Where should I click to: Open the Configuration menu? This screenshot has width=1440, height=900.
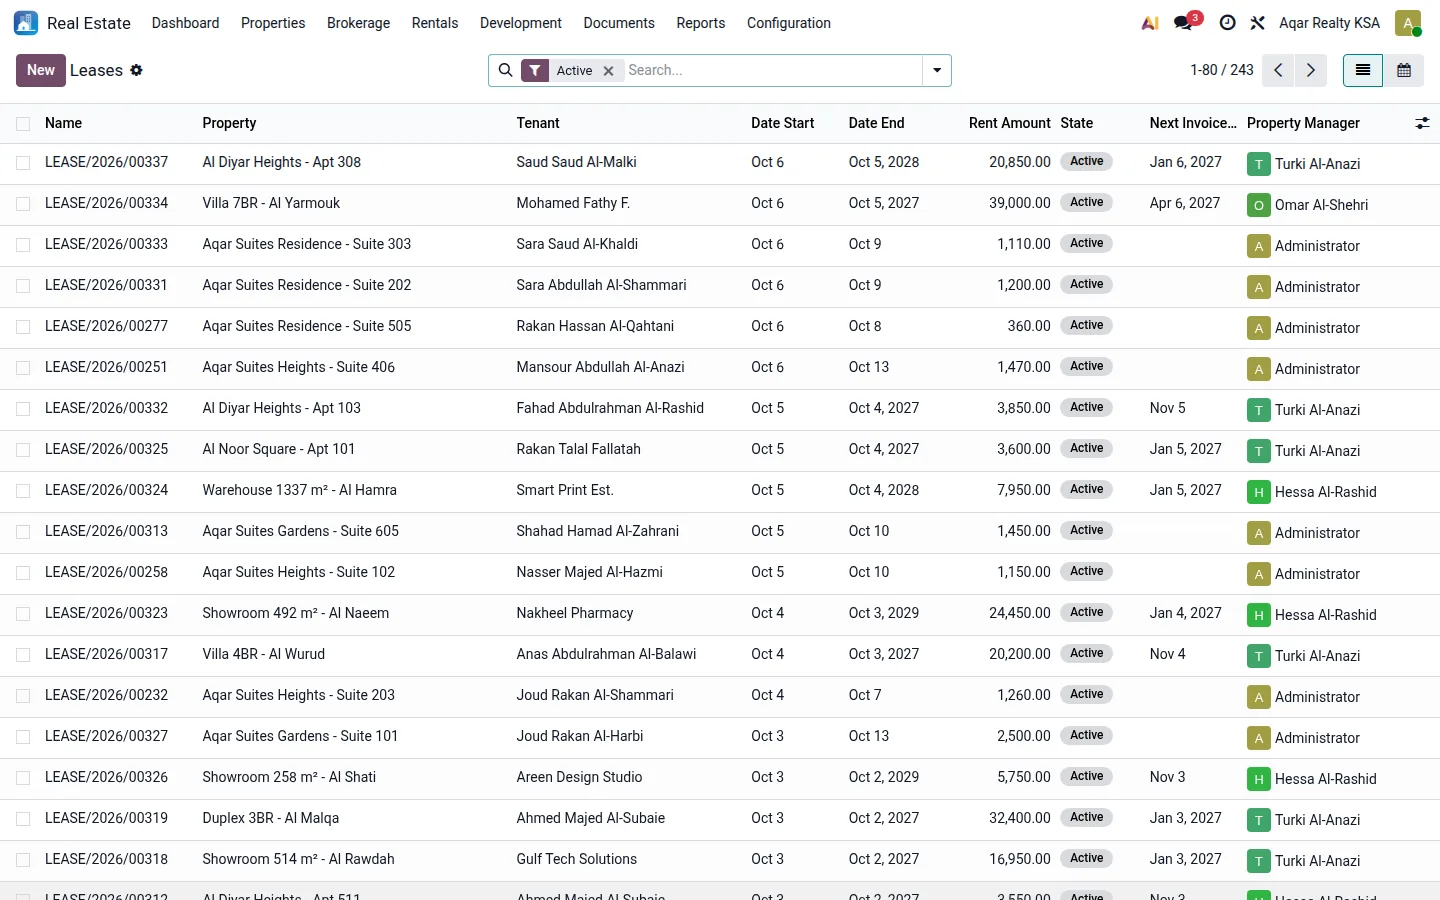pos(789,23)
